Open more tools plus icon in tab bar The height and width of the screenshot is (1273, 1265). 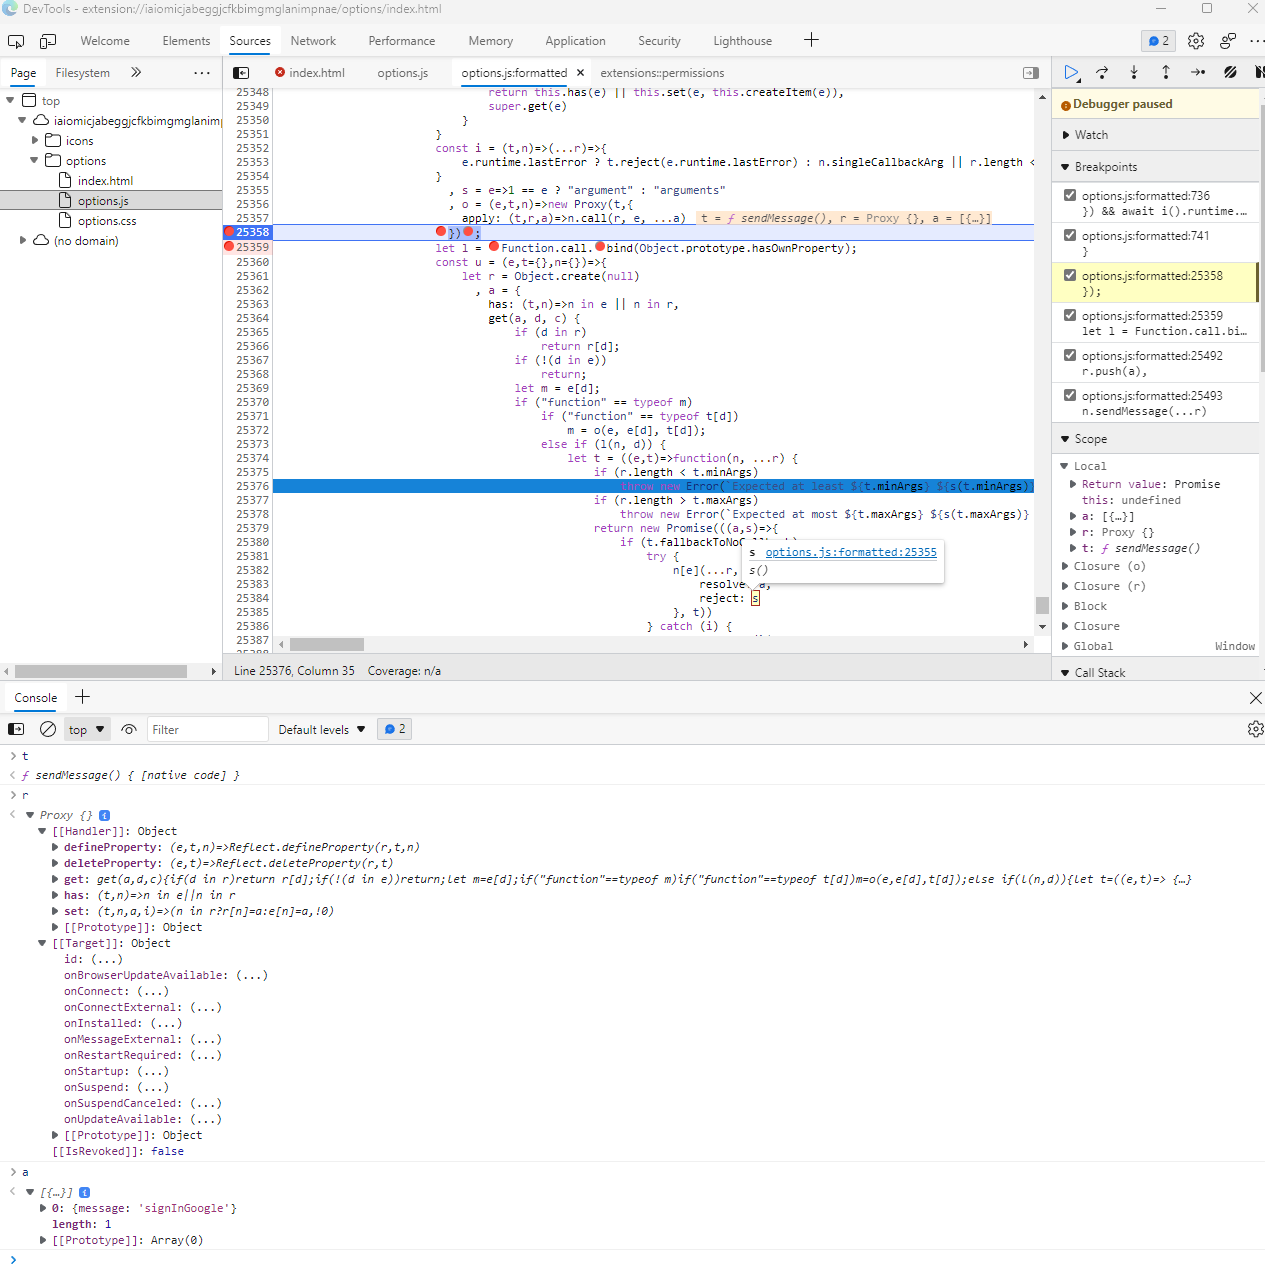tap(811, 40)
